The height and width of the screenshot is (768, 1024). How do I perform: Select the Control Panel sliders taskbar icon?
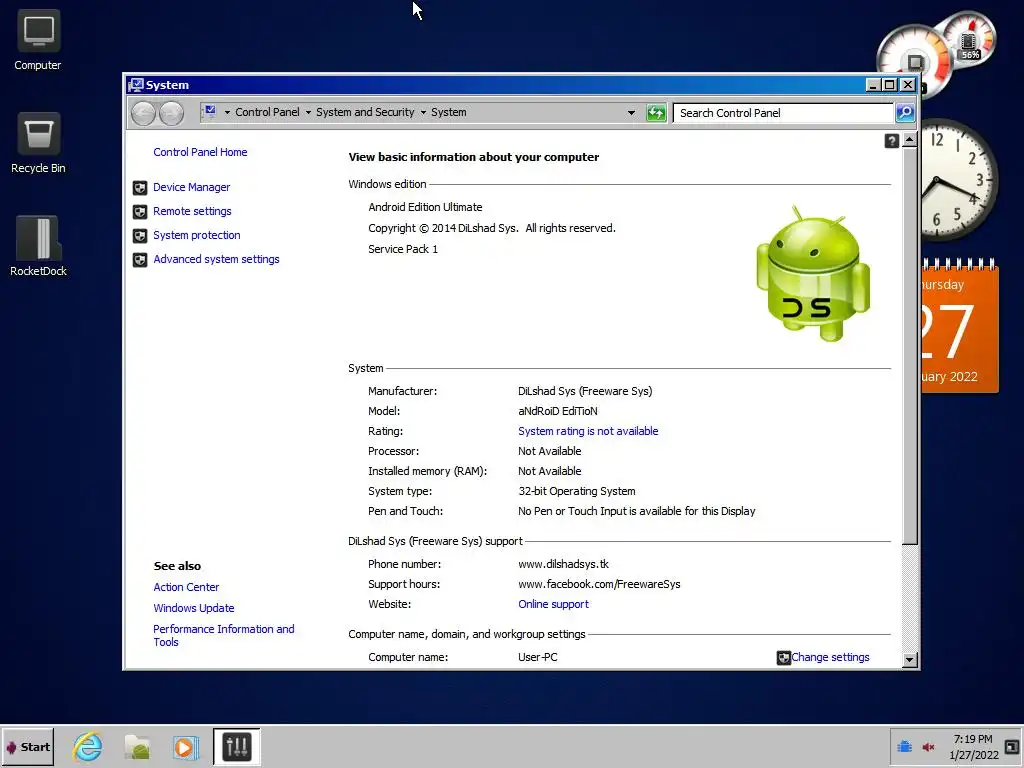point(236,746)
